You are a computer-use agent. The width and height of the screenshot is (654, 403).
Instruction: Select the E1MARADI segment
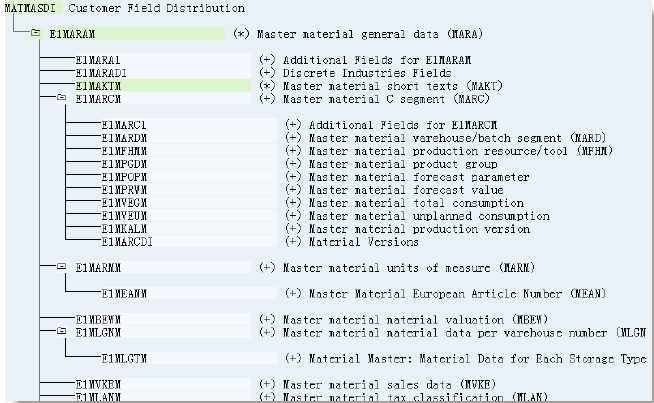[101, 73]
